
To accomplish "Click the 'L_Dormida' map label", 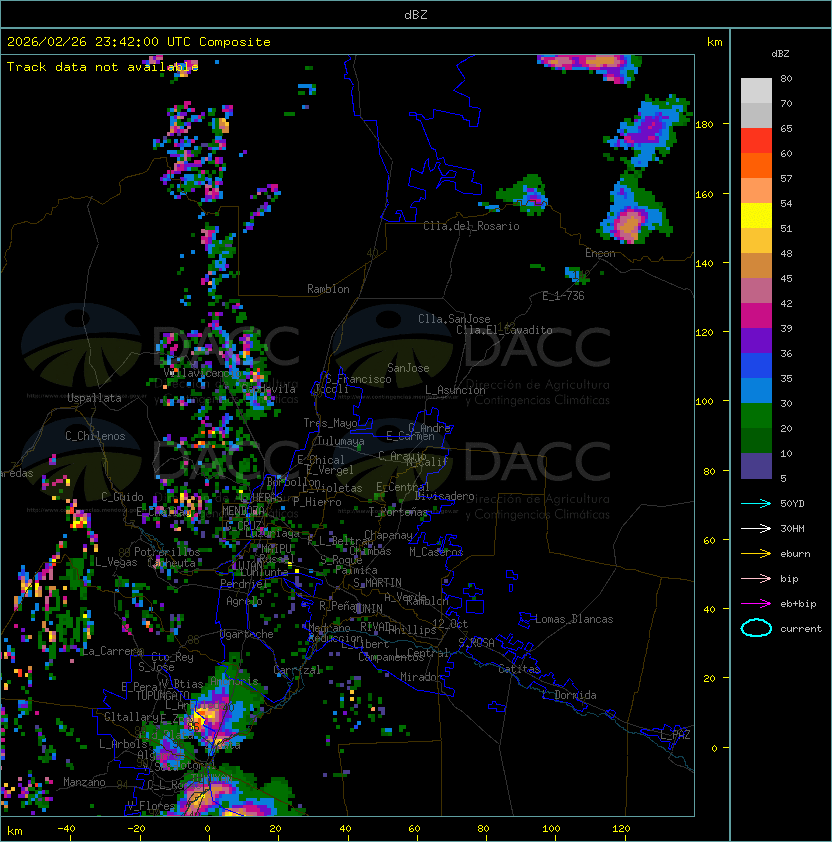I will click(569, 695).
